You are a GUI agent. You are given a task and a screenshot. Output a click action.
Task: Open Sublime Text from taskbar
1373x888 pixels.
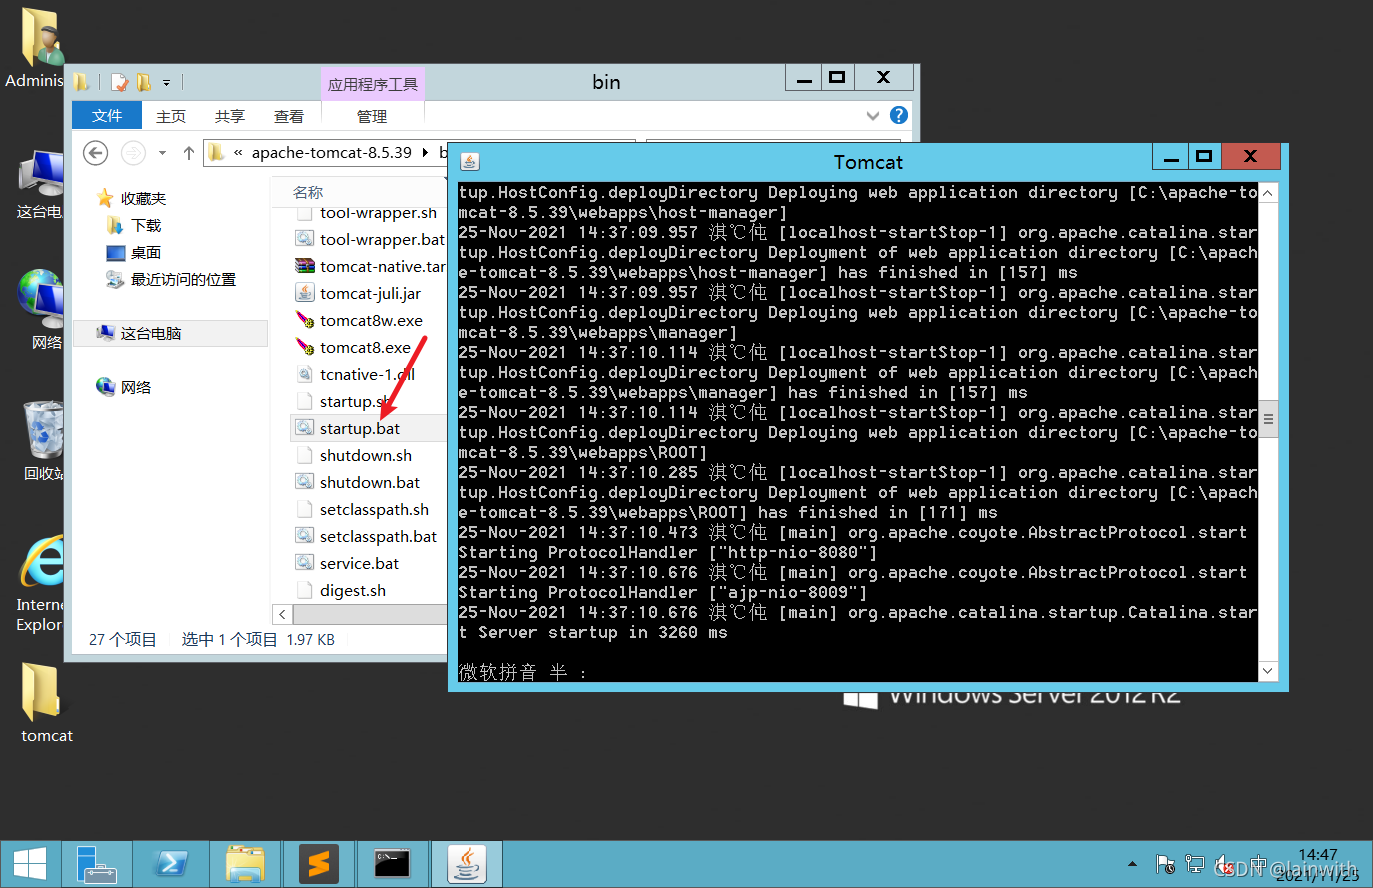click(319, 864)
